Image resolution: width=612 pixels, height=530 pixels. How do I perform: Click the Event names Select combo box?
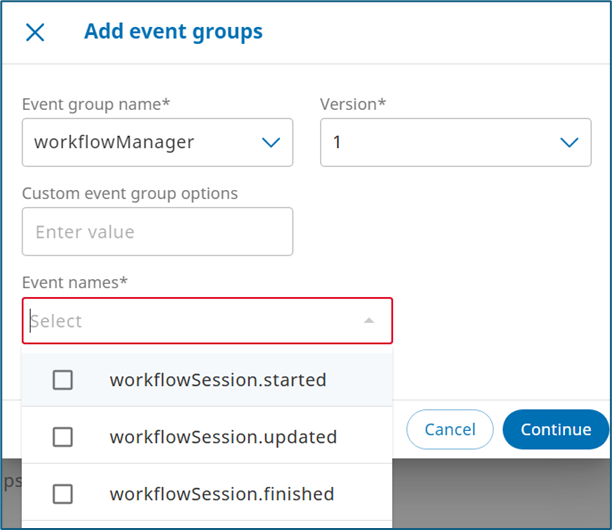190,321
